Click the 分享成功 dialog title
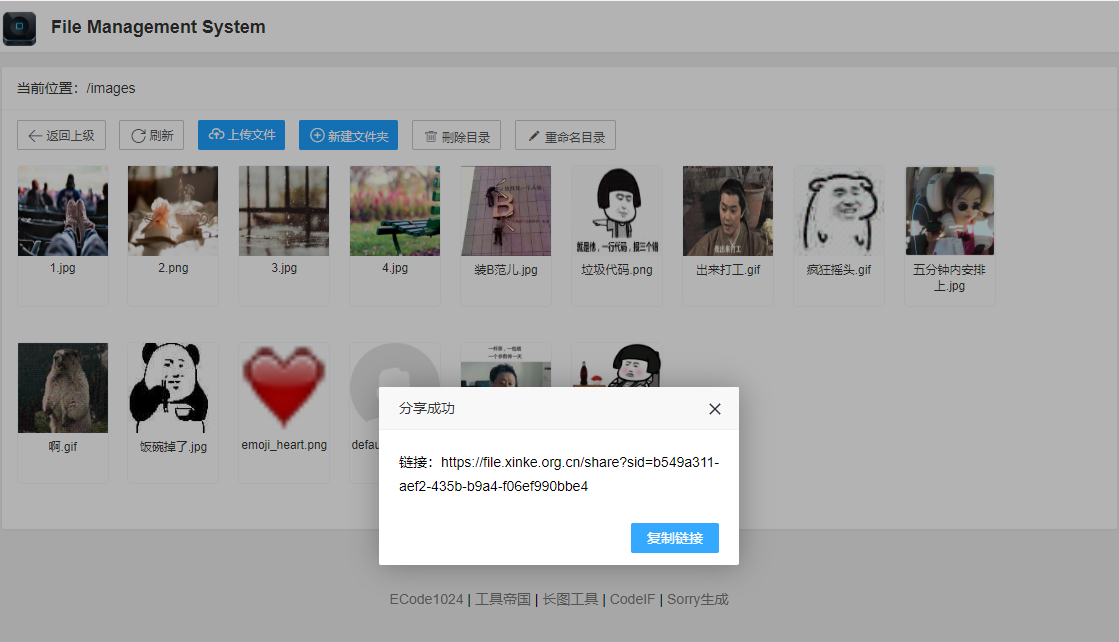Image resolution: width=1119 pixels, height=642 pixels. [x=427, y=409]
